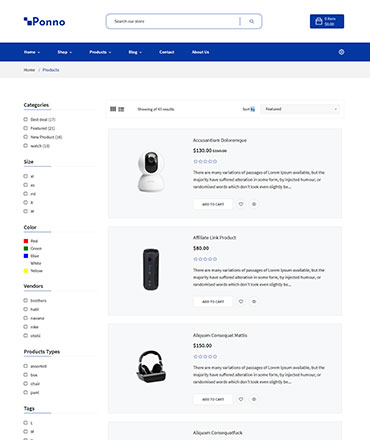Expand the Shop menu dropdown
370x440 pixels.
[x=64, y=52]
